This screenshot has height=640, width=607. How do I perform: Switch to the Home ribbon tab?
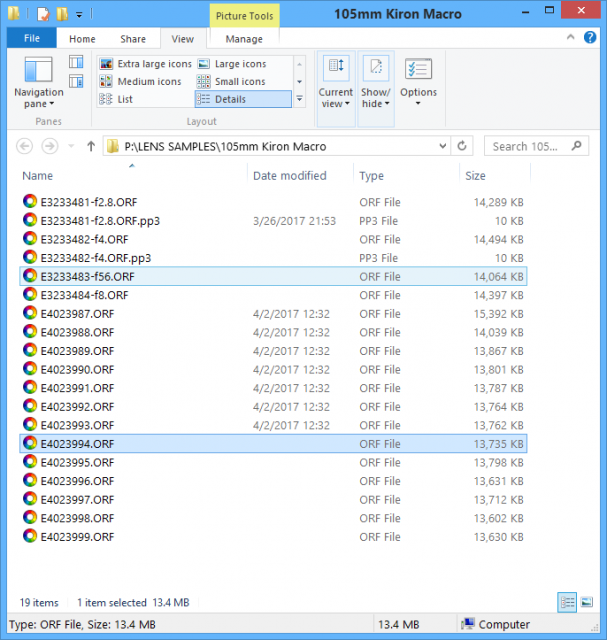tap(82, 39)
